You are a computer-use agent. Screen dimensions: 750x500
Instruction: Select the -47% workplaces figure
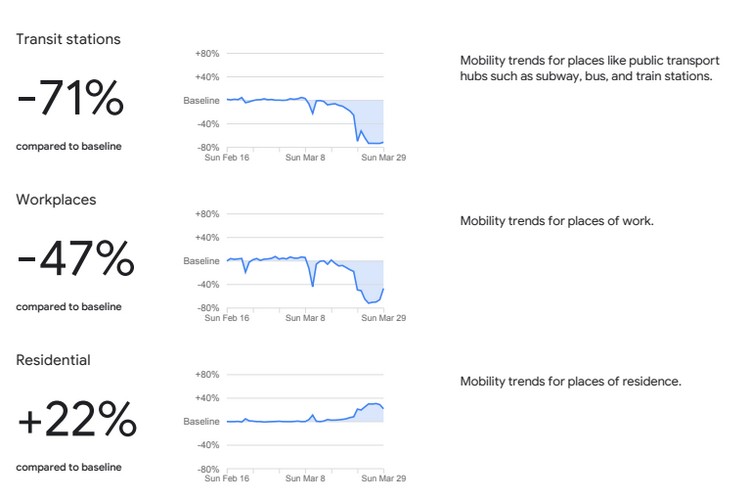[76, 260]
